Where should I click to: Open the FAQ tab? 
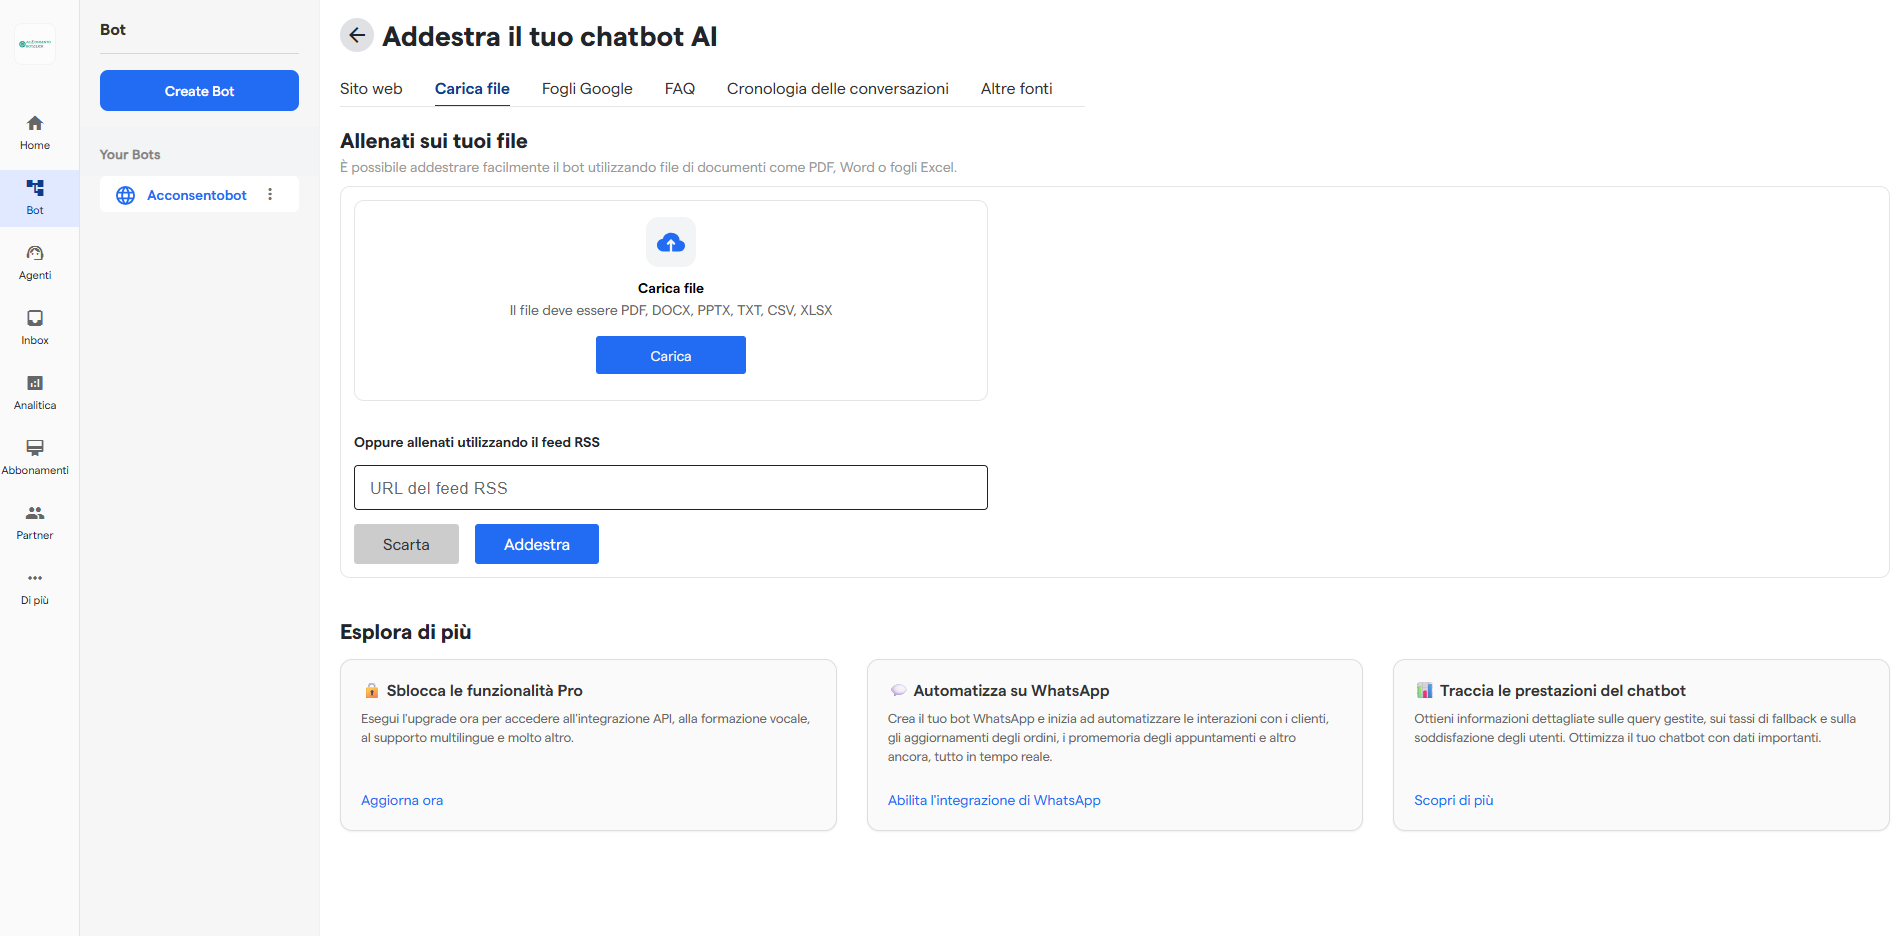tap(679, 88)
